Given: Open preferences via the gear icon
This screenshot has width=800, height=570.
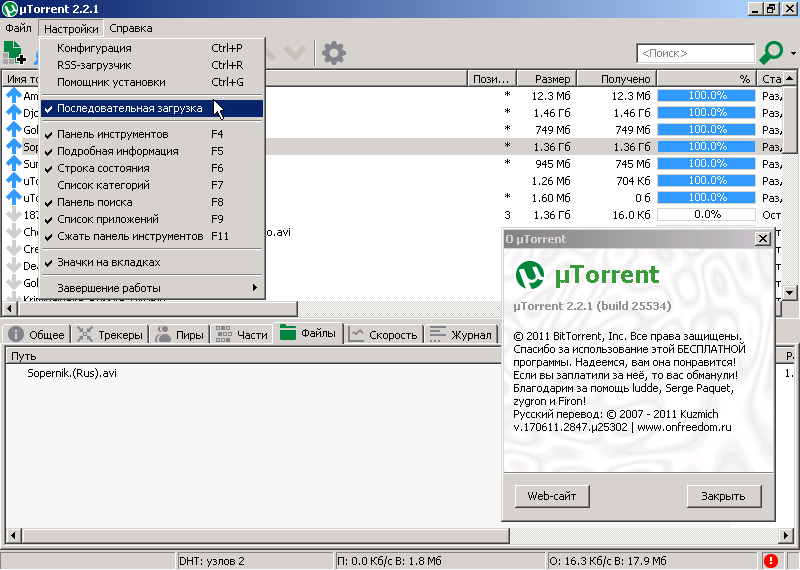Looking at the screenshot, I should pyautogui.click(x=334, y=52).
